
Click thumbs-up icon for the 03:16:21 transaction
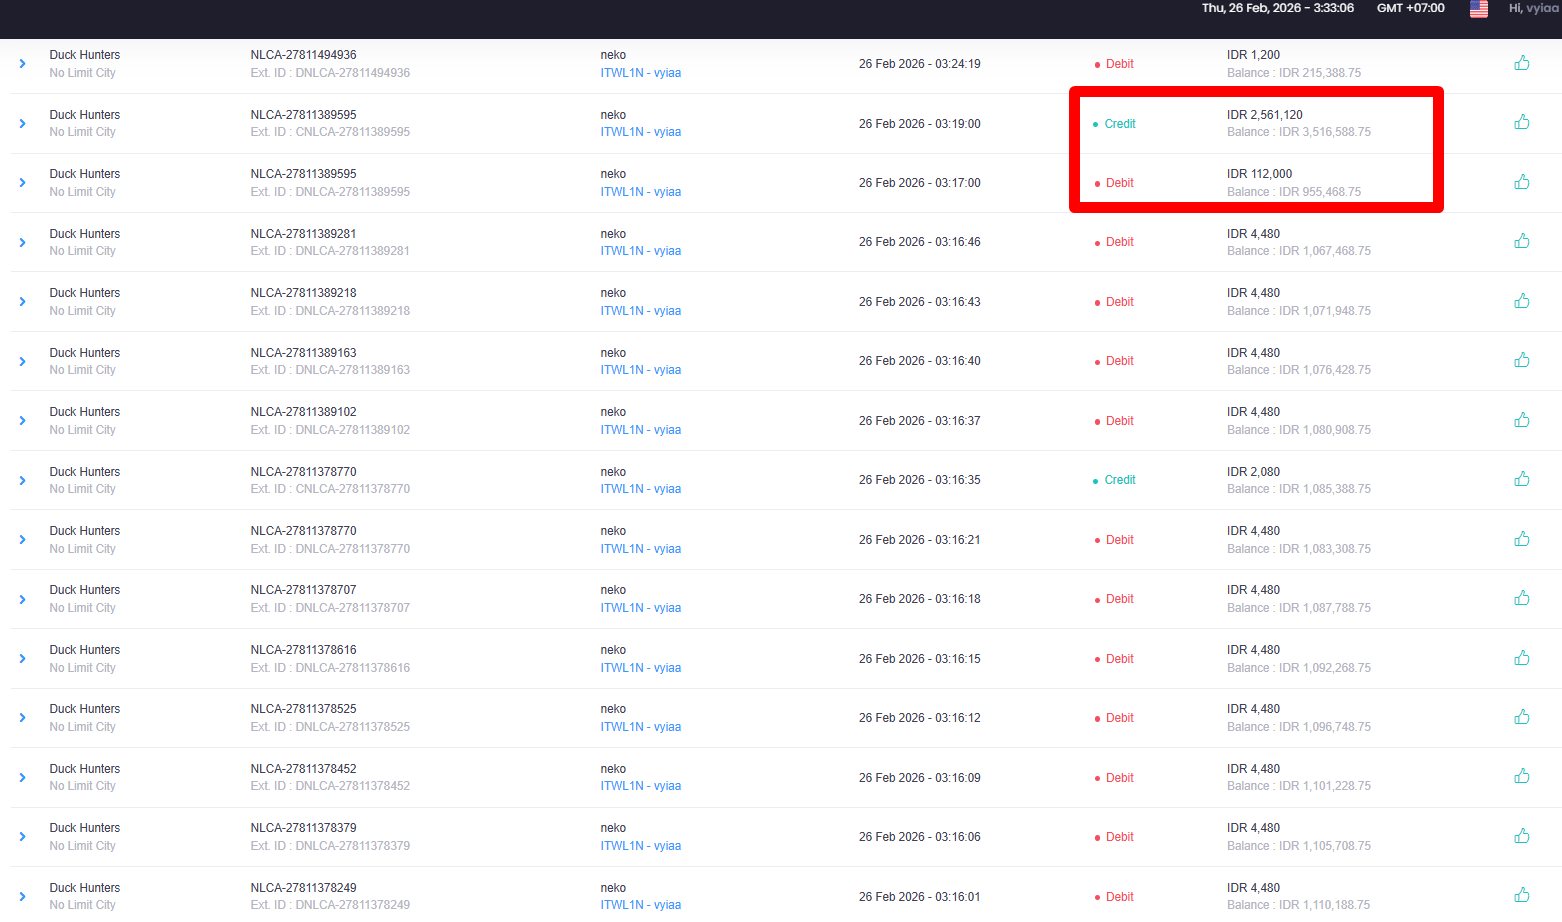click(x=1522, y=539)
